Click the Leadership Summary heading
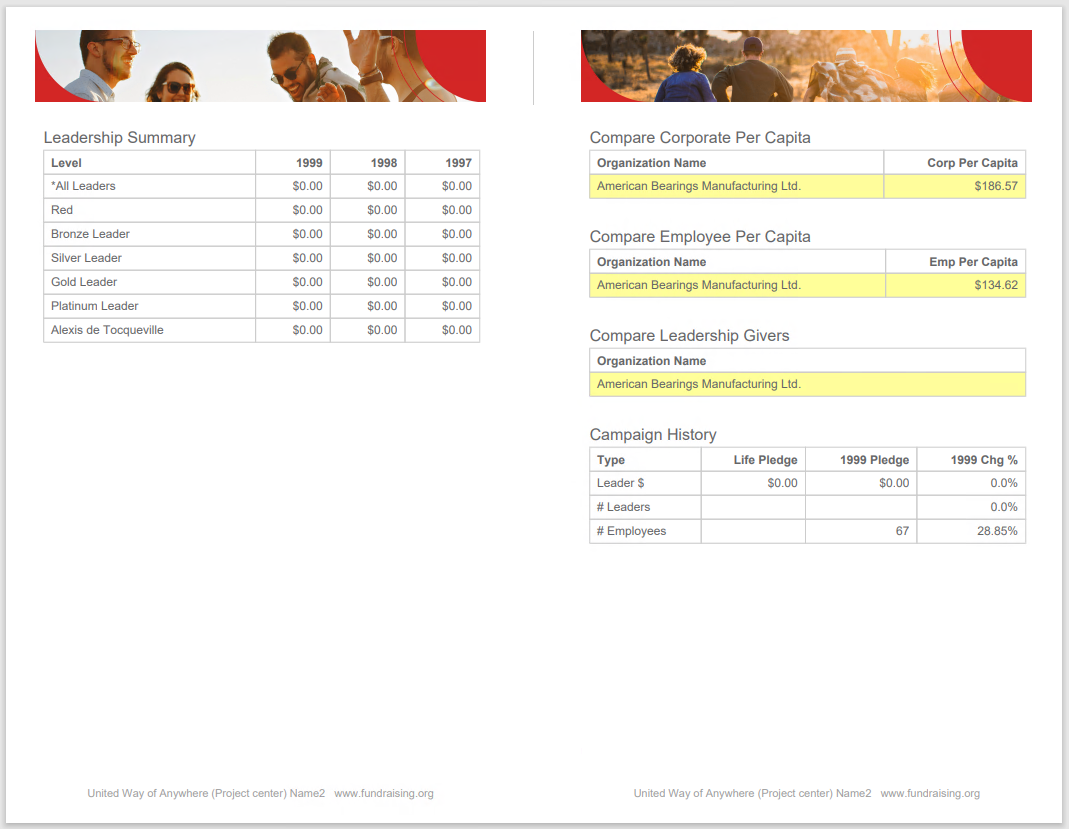The height and width of the screenshot is (829, 1069). click(119, 138)
